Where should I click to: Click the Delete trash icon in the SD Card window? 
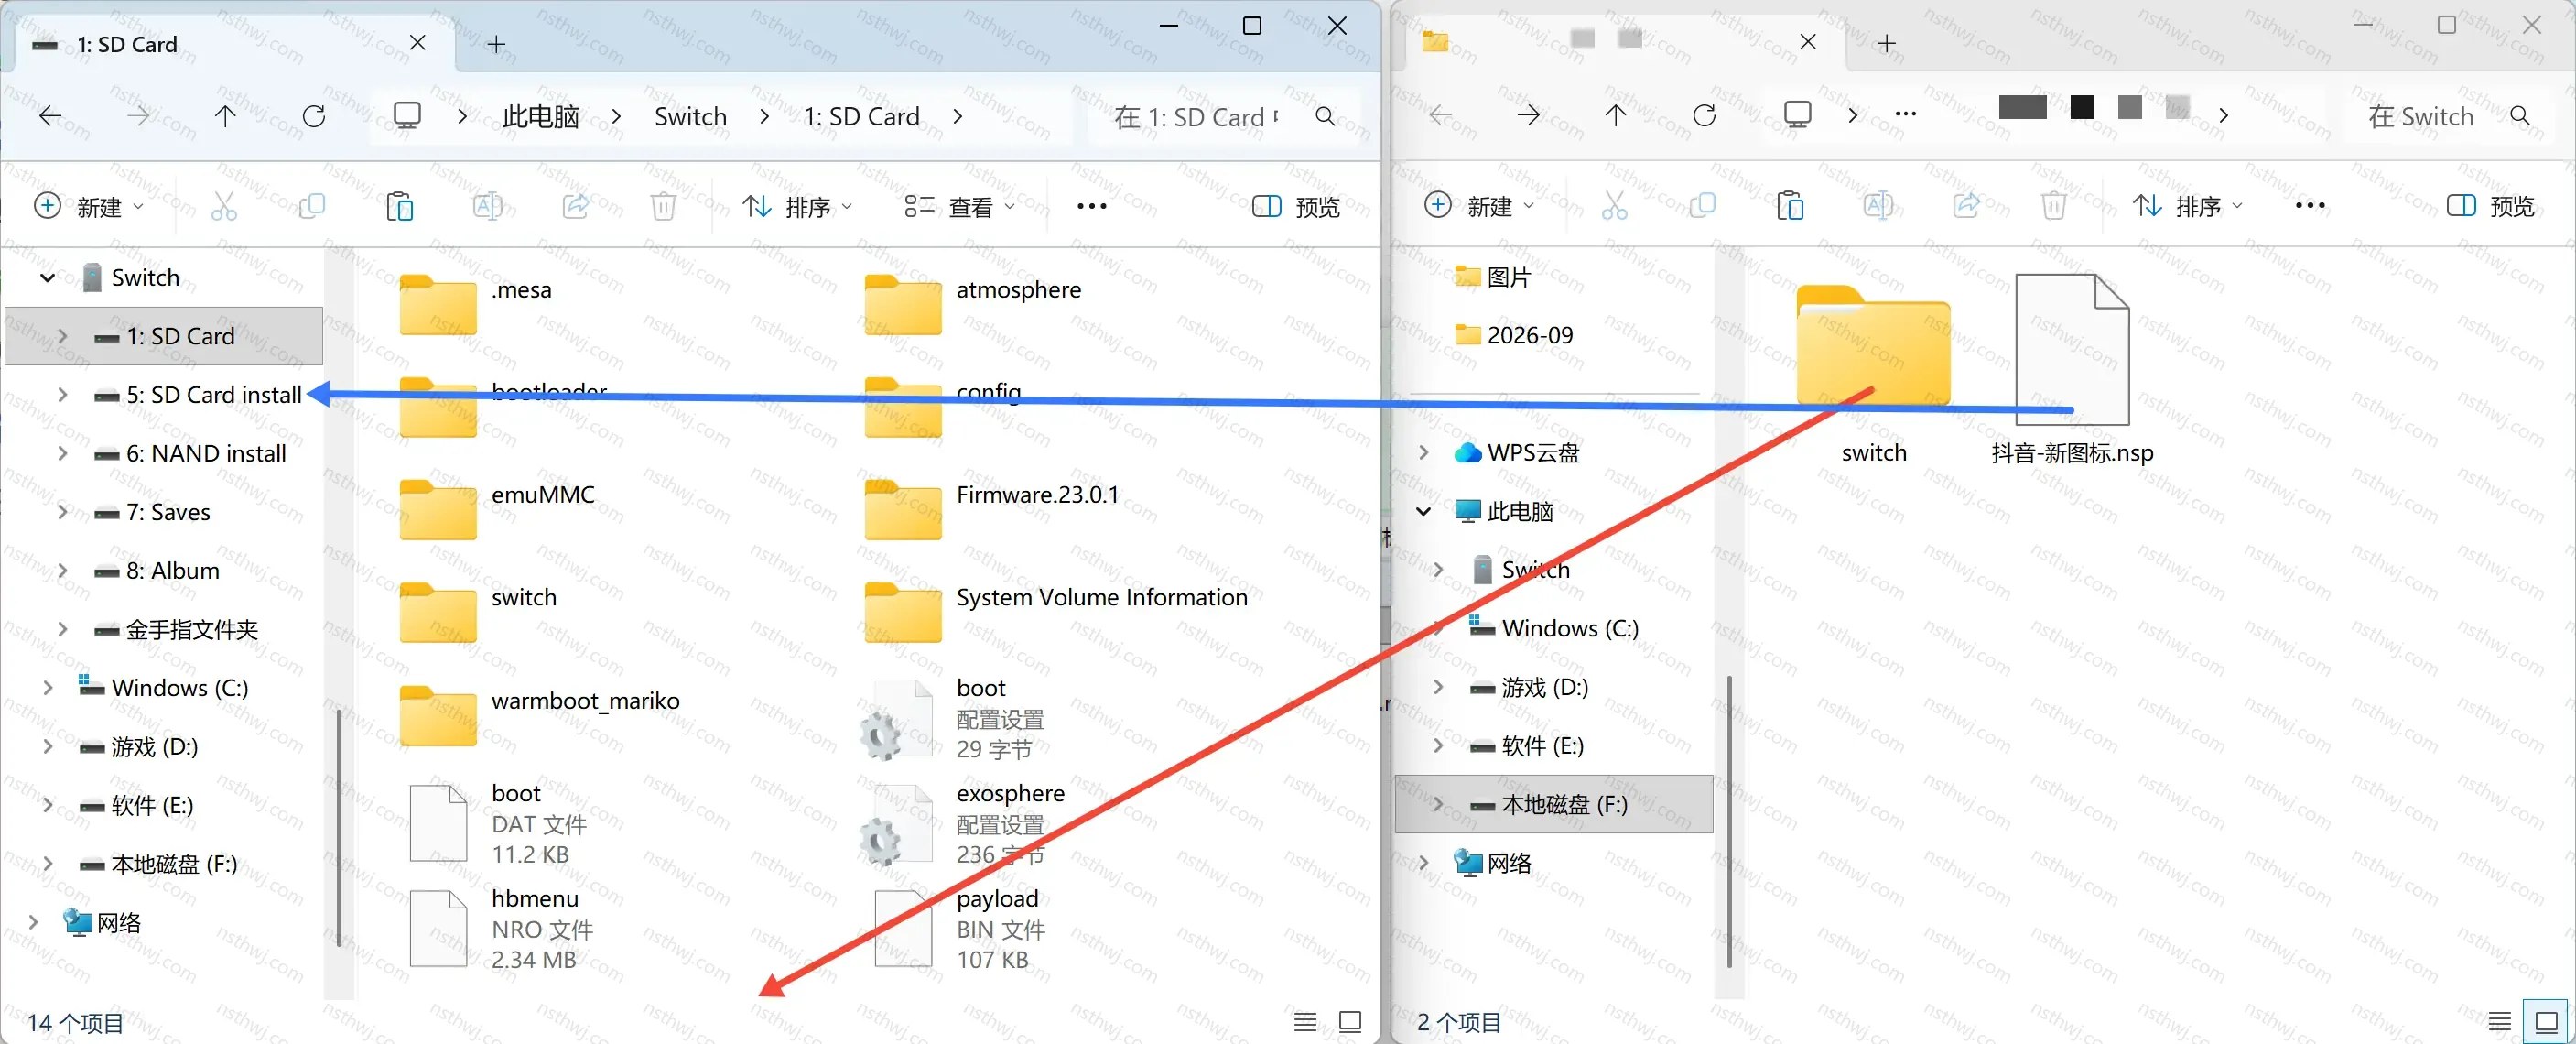pyautogui.click(x=663, y=206)
